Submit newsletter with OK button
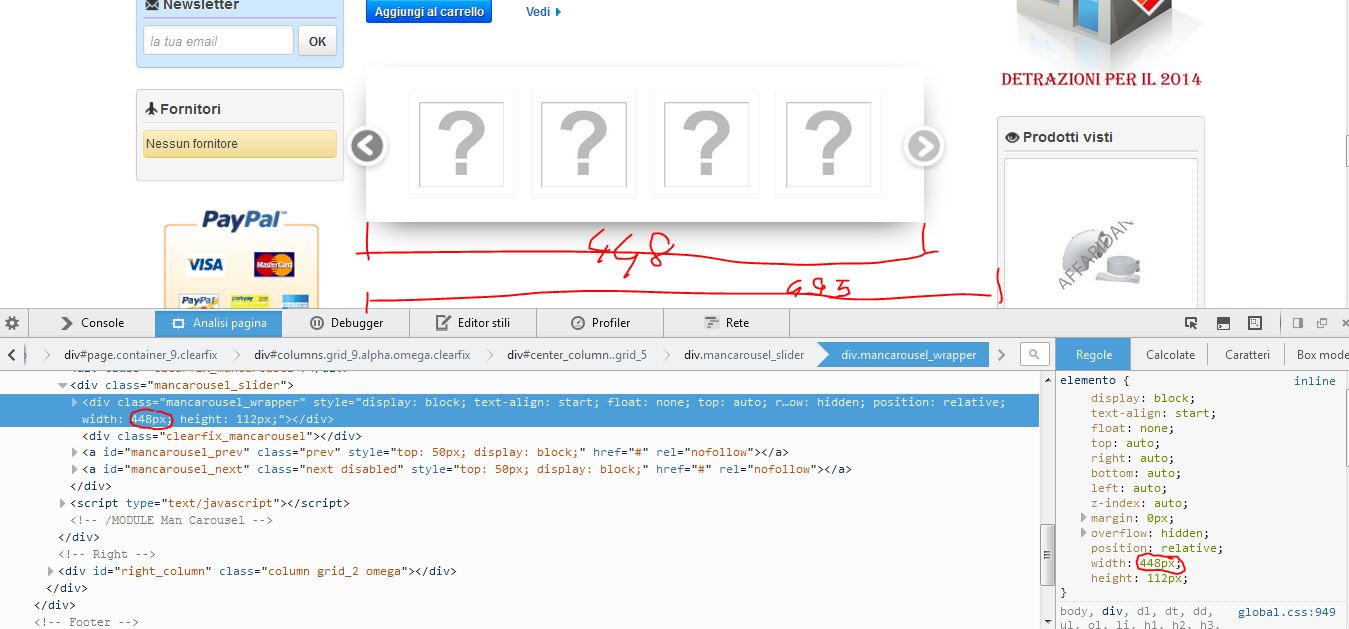 [317, 41]
